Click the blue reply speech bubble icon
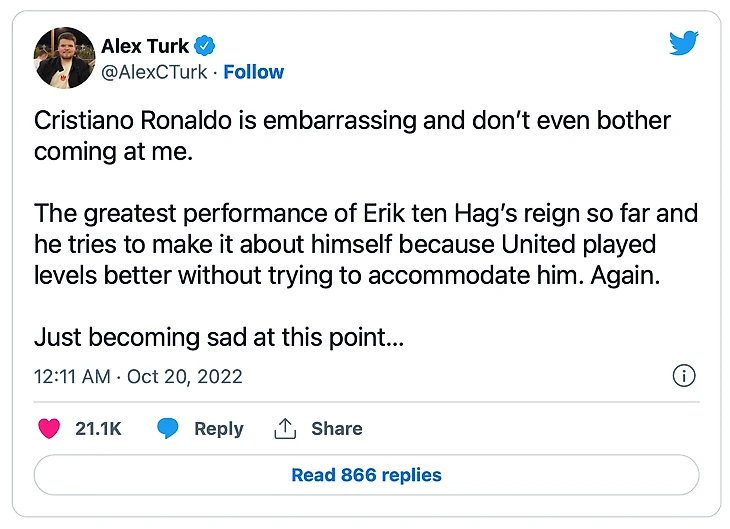 [168, 428]
